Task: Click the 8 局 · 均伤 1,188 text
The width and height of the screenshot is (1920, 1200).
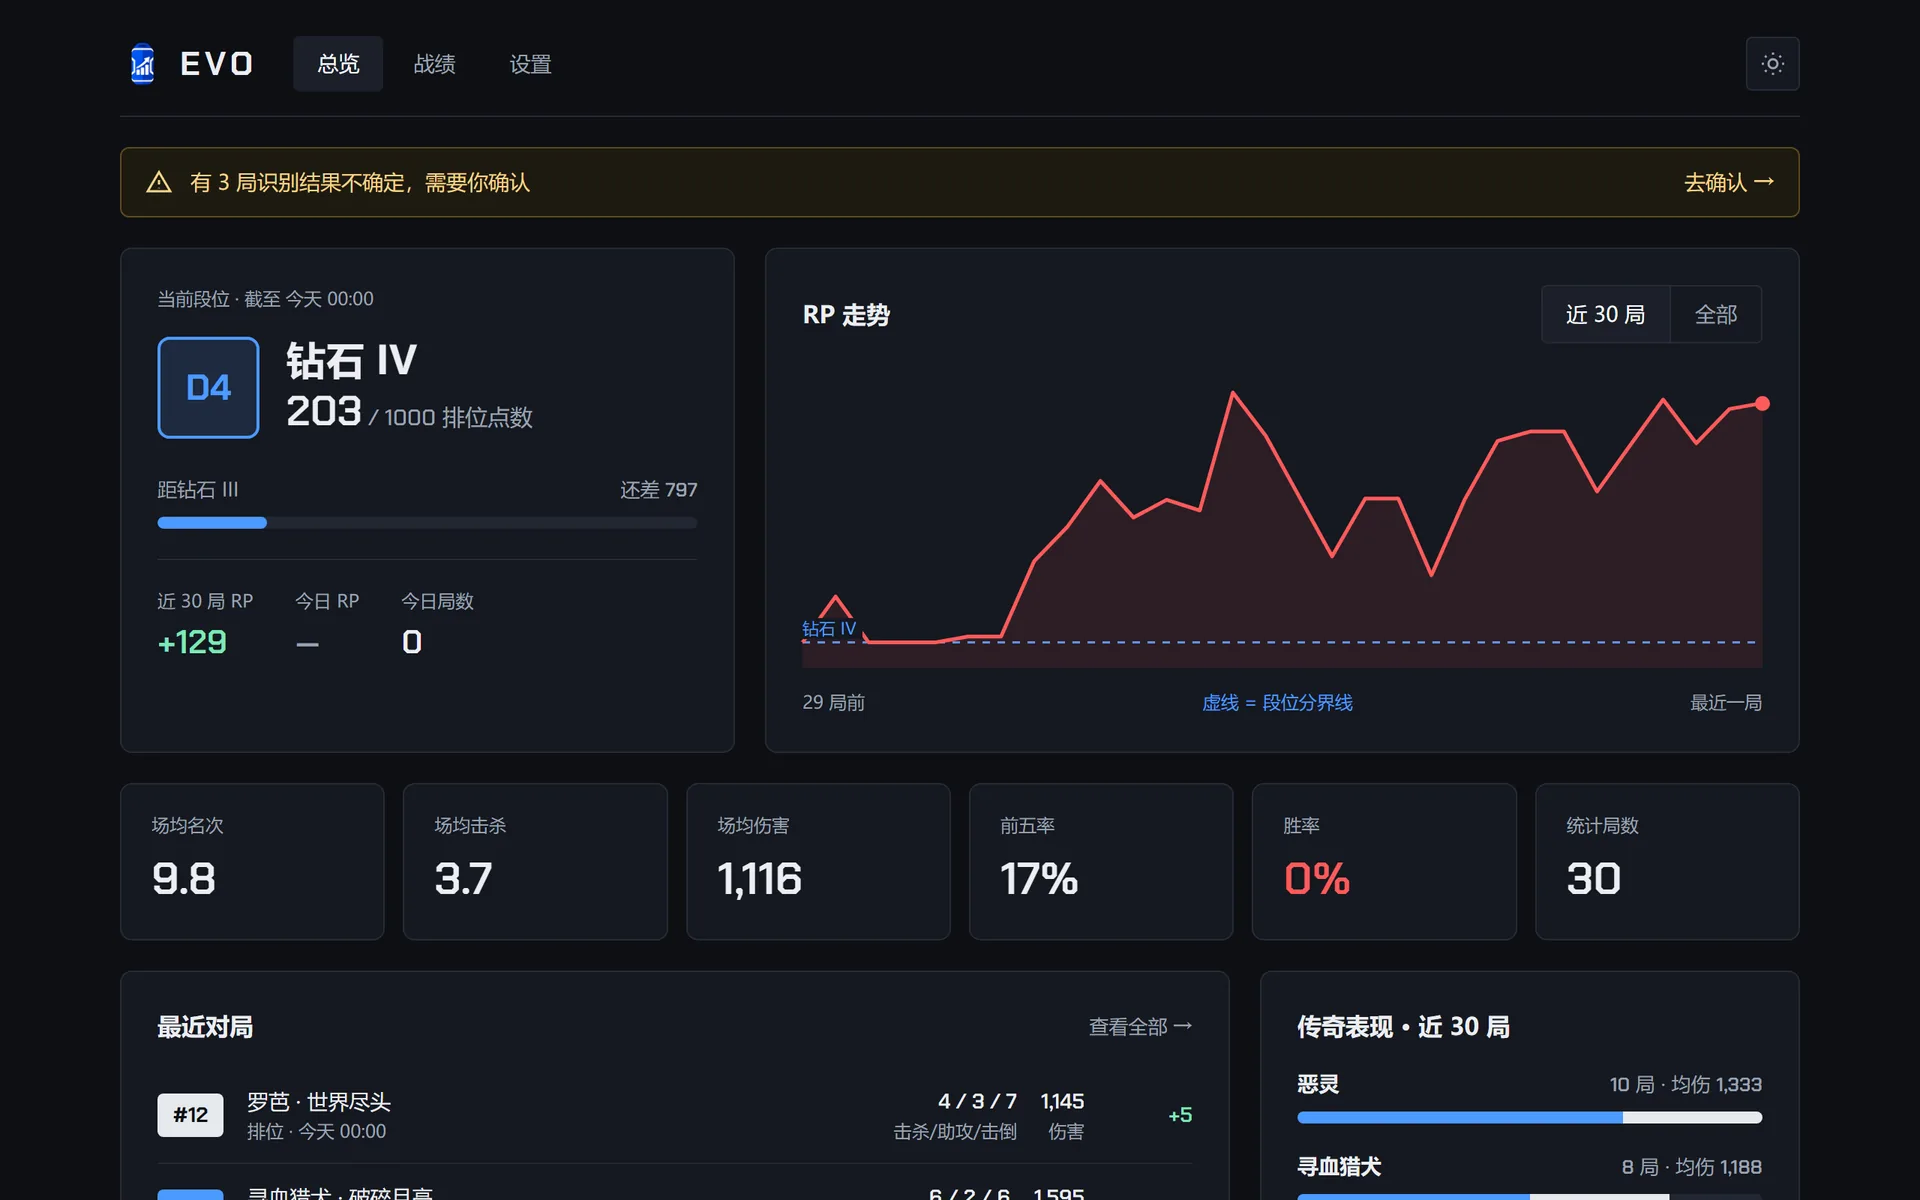Action: [1691, 1167]
